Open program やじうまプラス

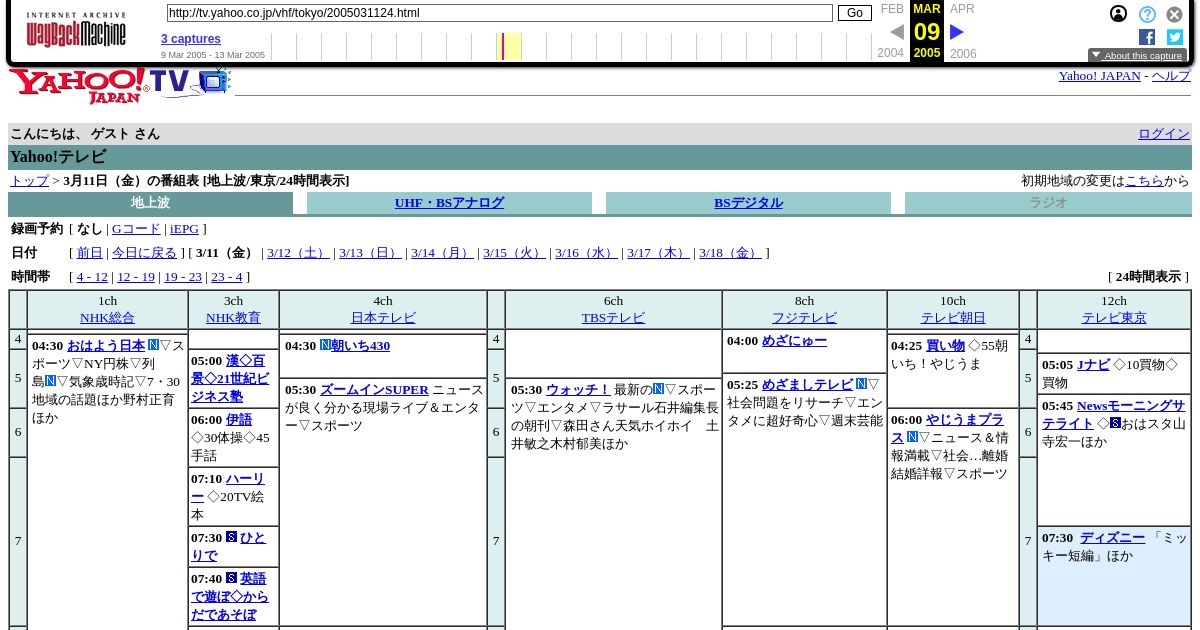[x=950, y=429]
